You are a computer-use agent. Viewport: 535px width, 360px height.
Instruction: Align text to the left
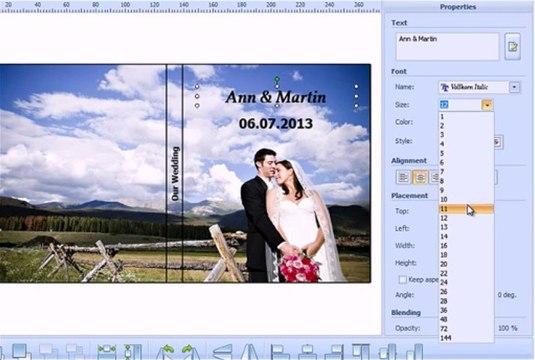pos(403,177)
